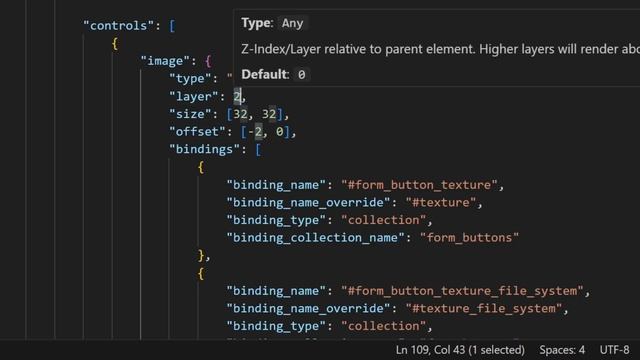Click the "#form_button_texture" string value

[419, 185]
